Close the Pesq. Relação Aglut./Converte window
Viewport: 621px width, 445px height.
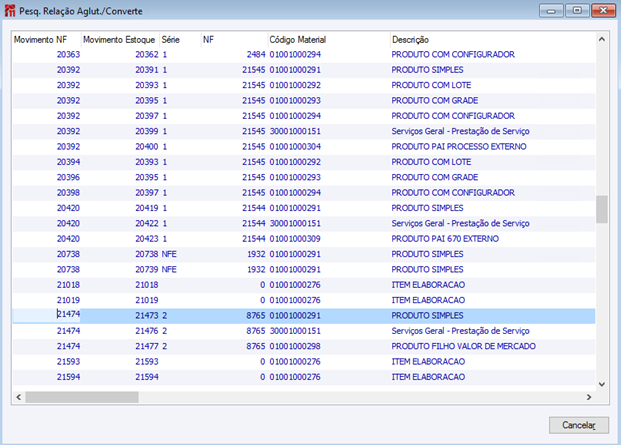pyautogui.click(x=603, y=11)
